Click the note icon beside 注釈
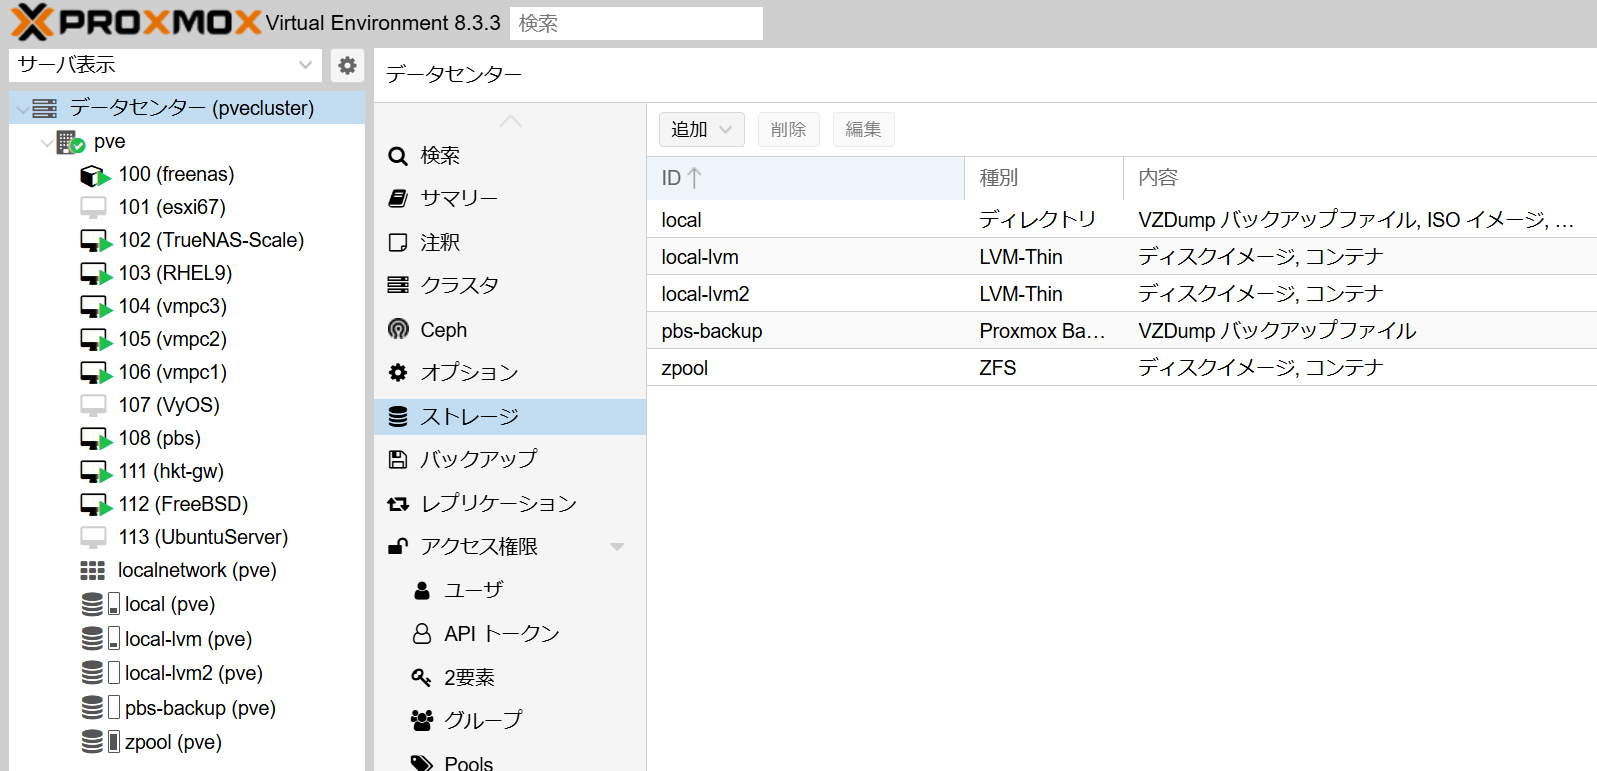This screenshot has width=1597, height=771. coord(398,243)
